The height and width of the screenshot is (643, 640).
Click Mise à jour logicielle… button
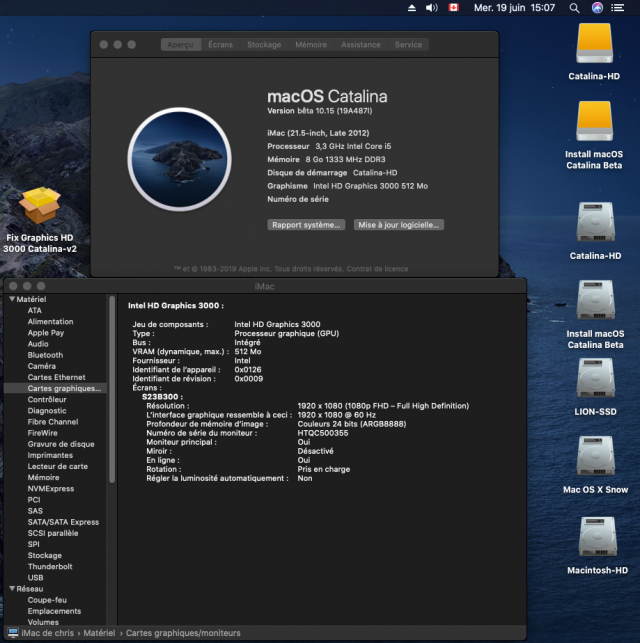[x=399, y=225]
